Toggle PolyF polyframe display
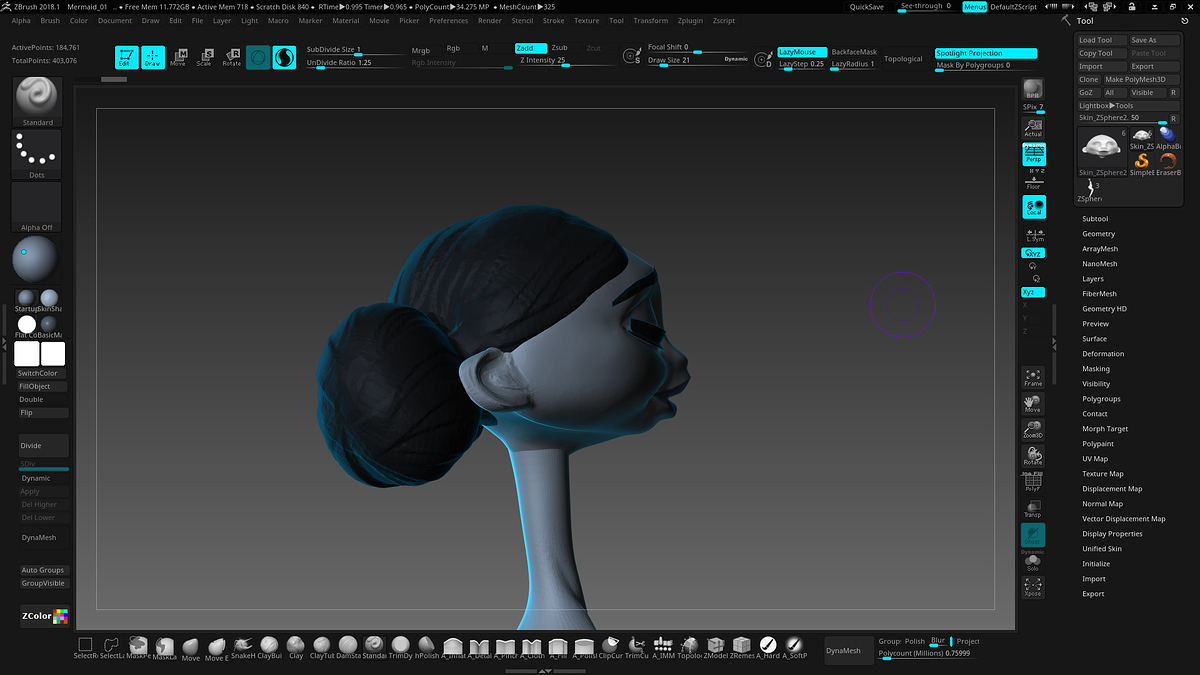This screenshot has height=675, width=1200. coord(1033,482)
